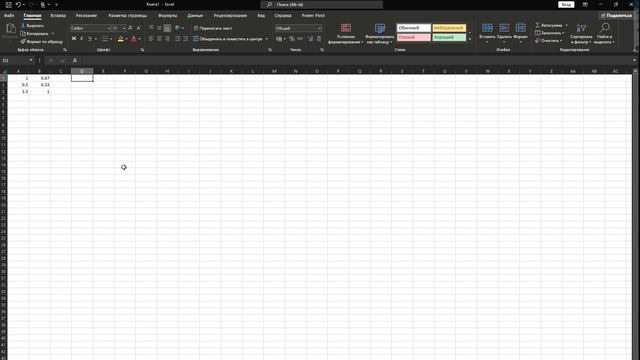640x360 pixels.
Task: Open Conditional Formatting (Условное форматирование)
Action: point(345,33)
